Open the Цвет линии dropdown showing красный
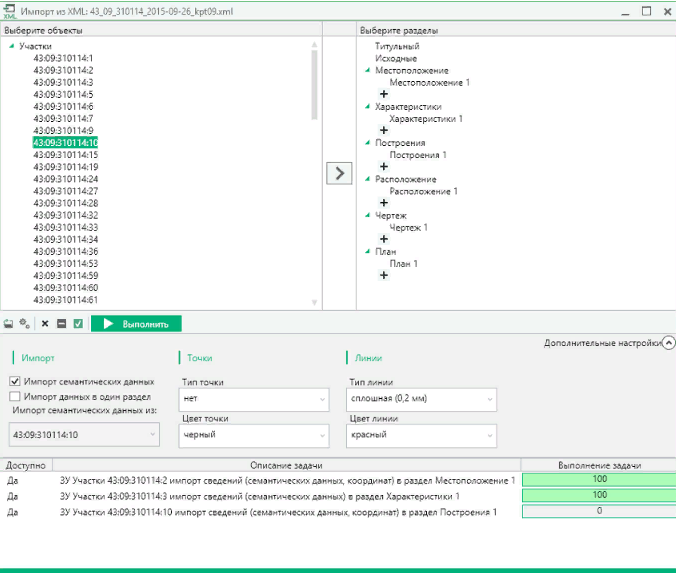The width and height of the screenshot is (676, 573). (421, 436)
